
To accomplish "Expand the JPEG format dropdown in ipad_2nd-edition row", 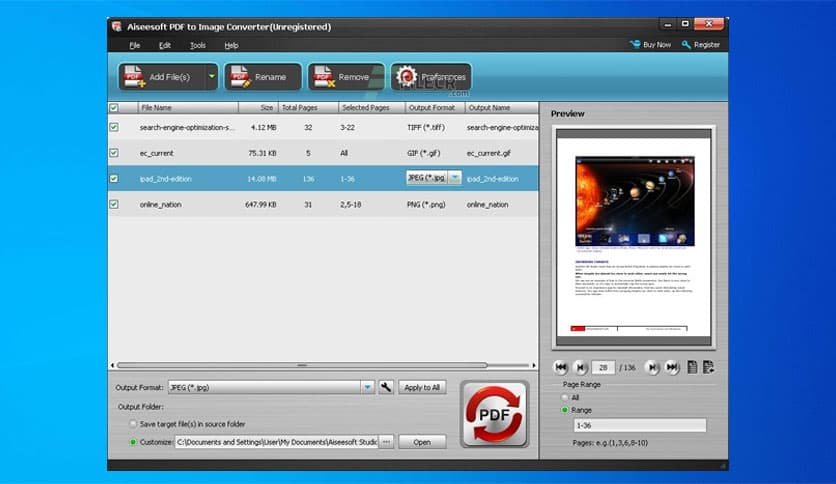I will coord(455,178).
